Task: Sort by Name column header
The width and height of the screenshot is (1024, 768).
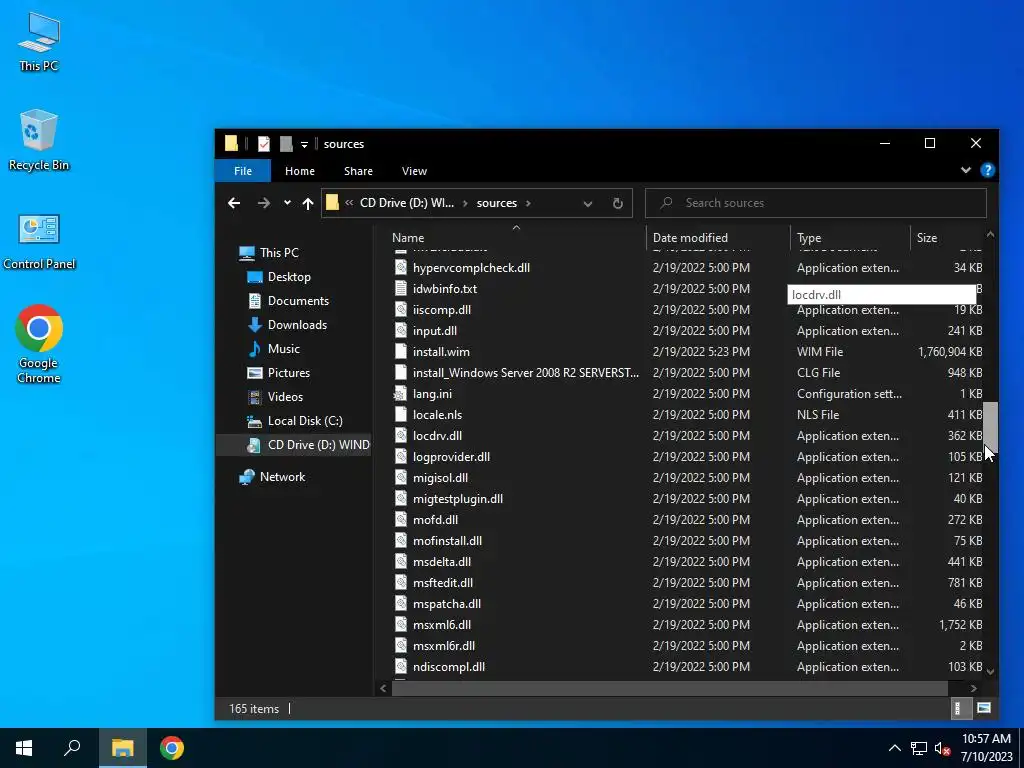Action: [516, 238]
